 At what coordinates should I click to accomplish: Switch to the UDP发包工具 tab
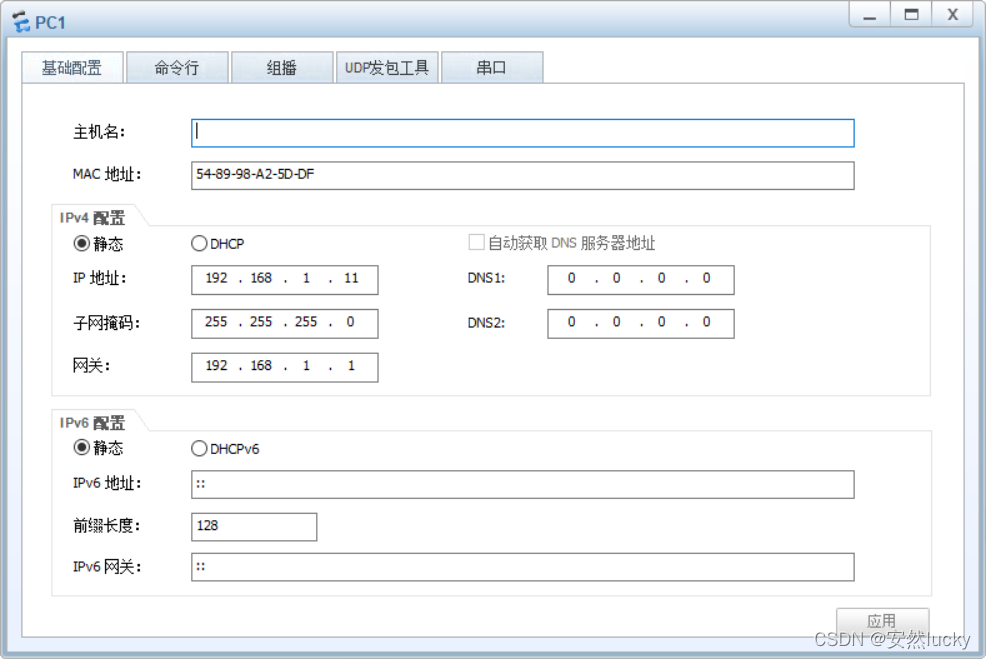click(387, 67)
